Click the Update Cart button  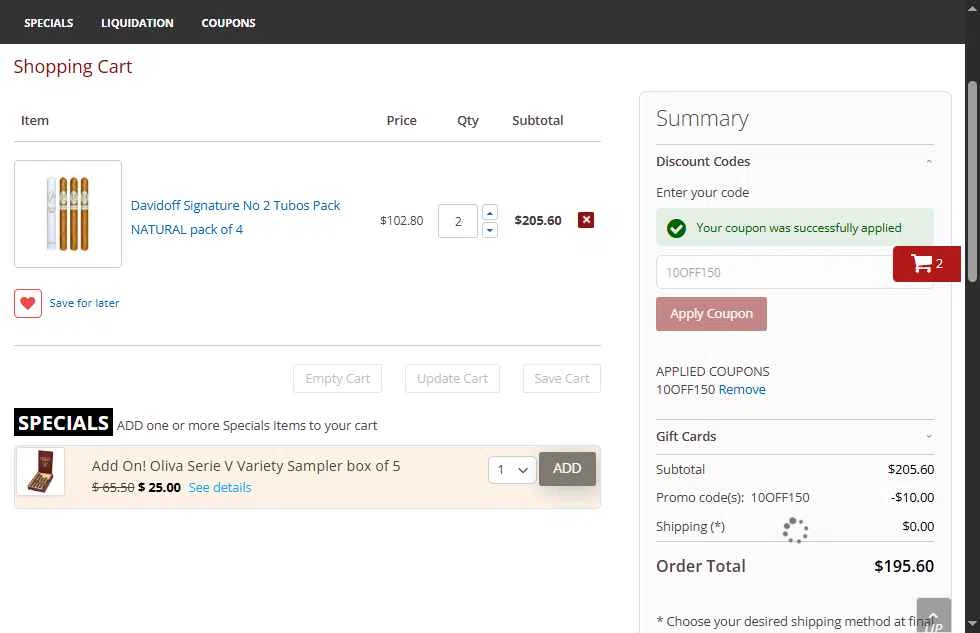452,379
